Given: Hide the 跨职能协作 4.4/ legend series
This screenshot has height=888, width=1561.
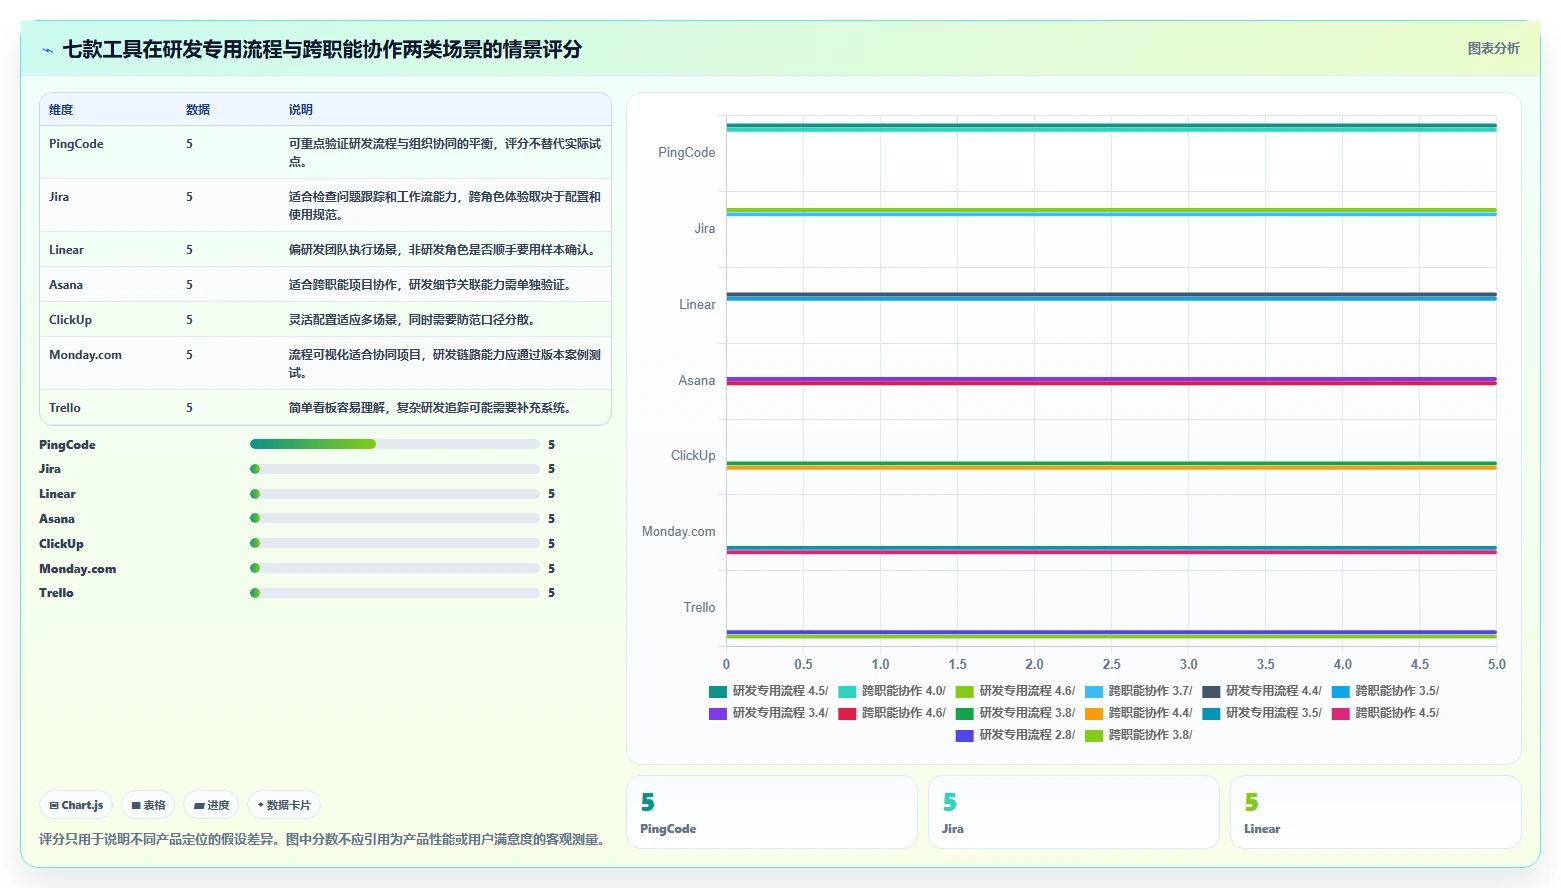Looking at the screenshot, I should [1139, 713].
